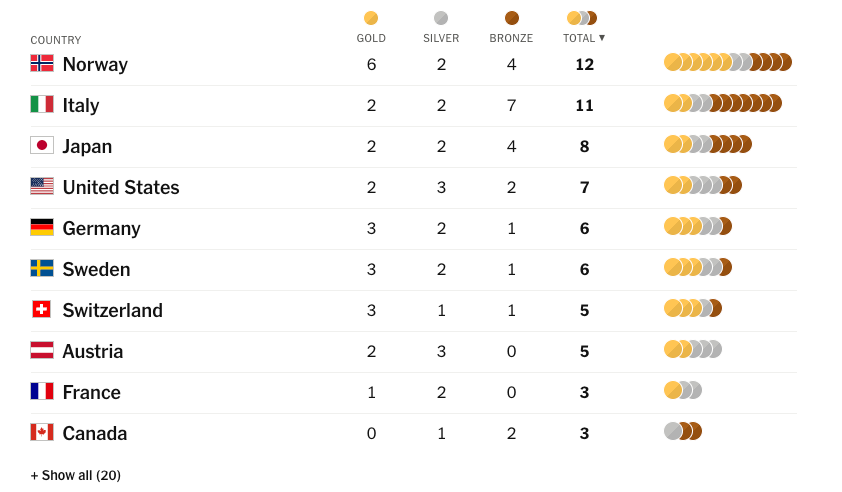This screenshot has width=842, height=492.
Task: Click the Switzerland flag icon
Action: click(x=42, y=309)
